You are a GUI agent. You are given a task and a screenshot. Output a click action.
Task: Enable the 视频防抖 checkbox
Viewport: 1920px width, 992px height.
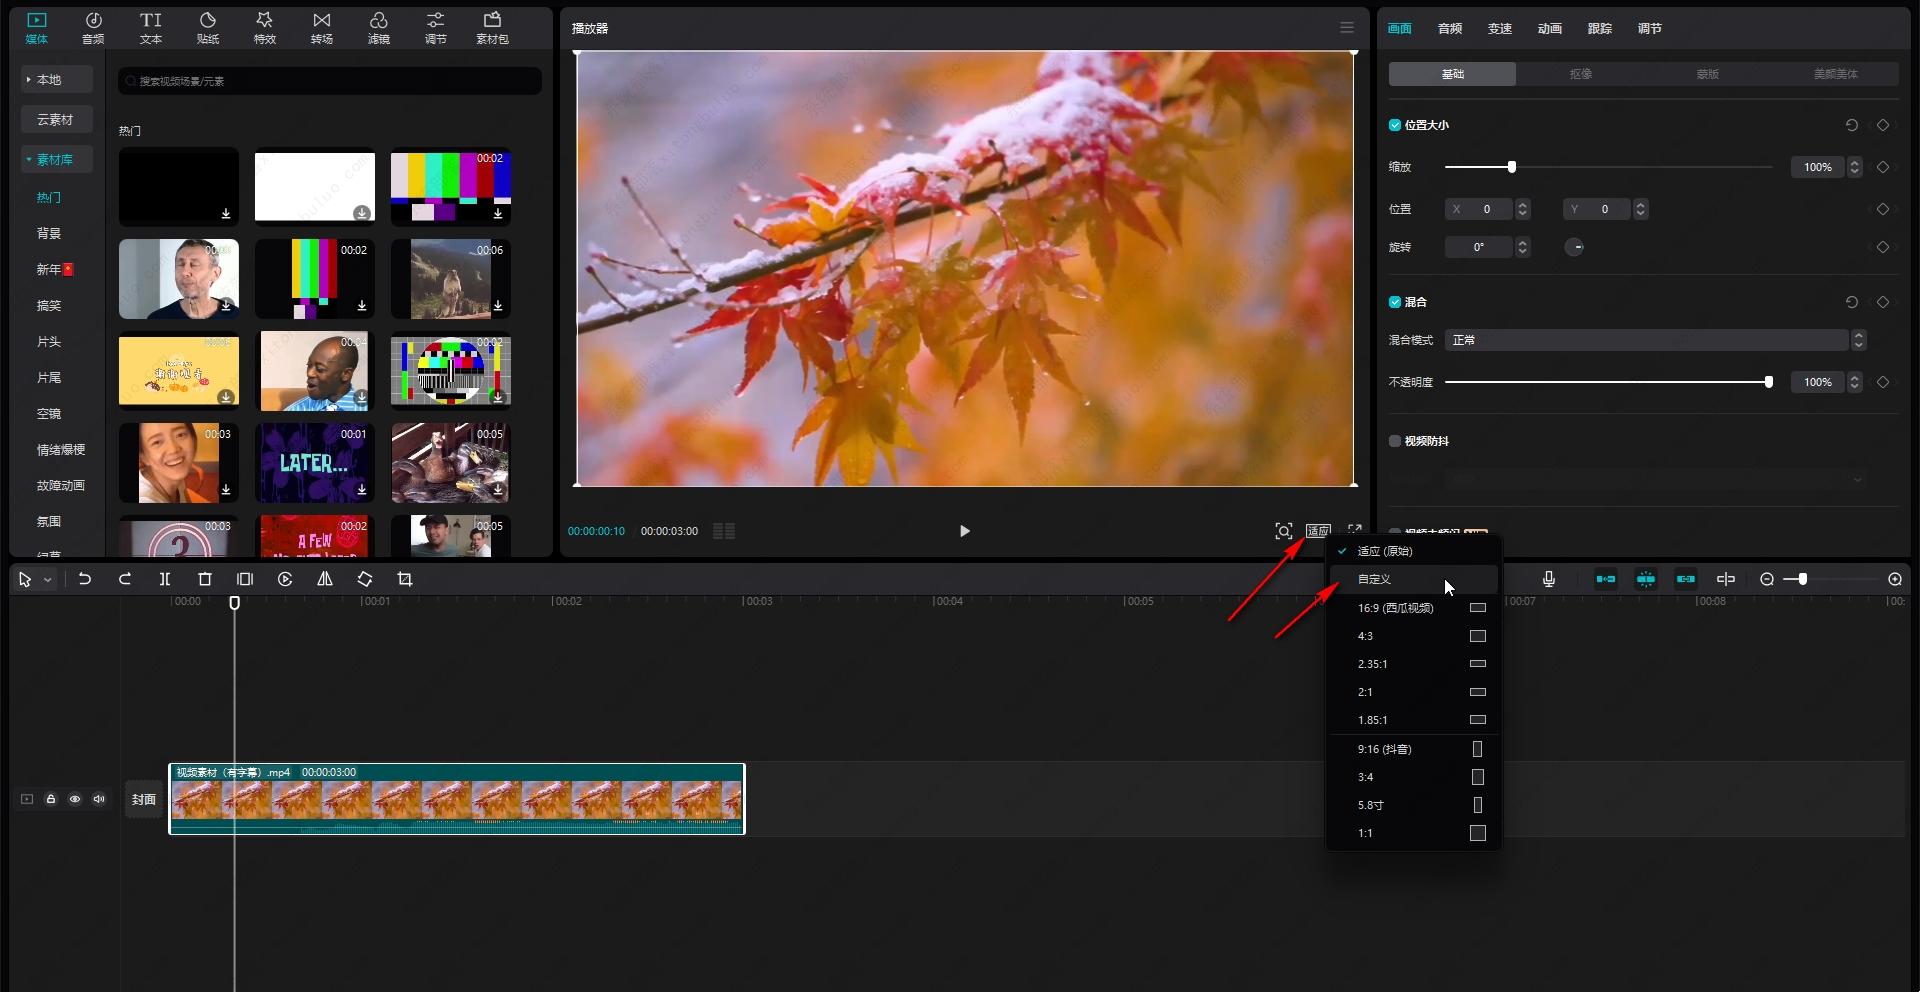click(x=1395, y=441)
